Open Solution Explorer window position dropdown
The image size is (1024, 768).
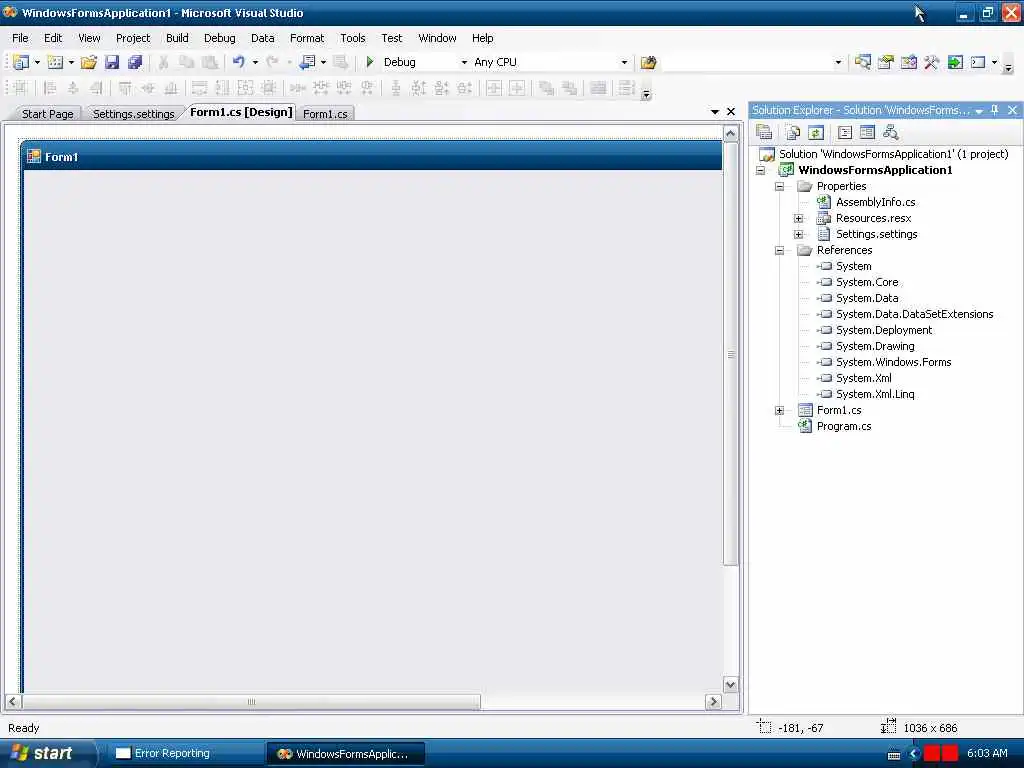(x=979, y=111)
